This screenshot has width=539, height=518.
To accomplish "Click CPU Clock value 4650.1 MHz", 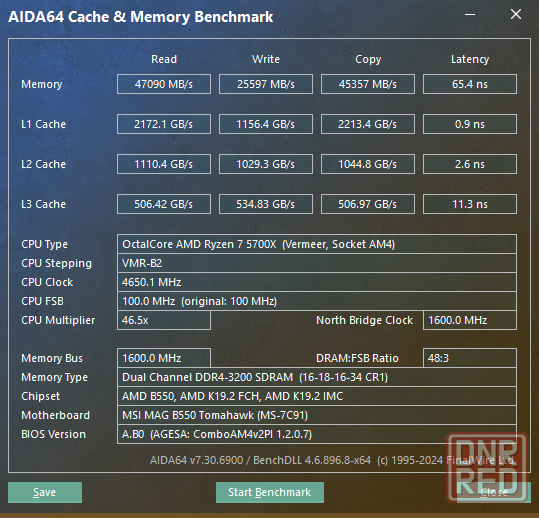I will pyautogui.click(x=317, y=282).
